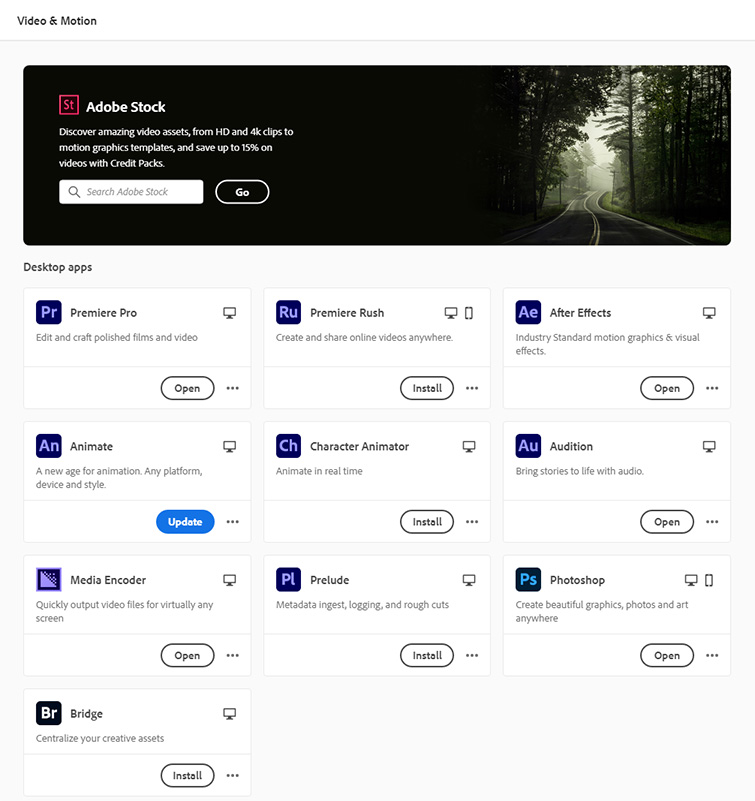Click the Premiere Pro app icon
Image resolution: width=755 pixels, height=801 pixels.
49,312
